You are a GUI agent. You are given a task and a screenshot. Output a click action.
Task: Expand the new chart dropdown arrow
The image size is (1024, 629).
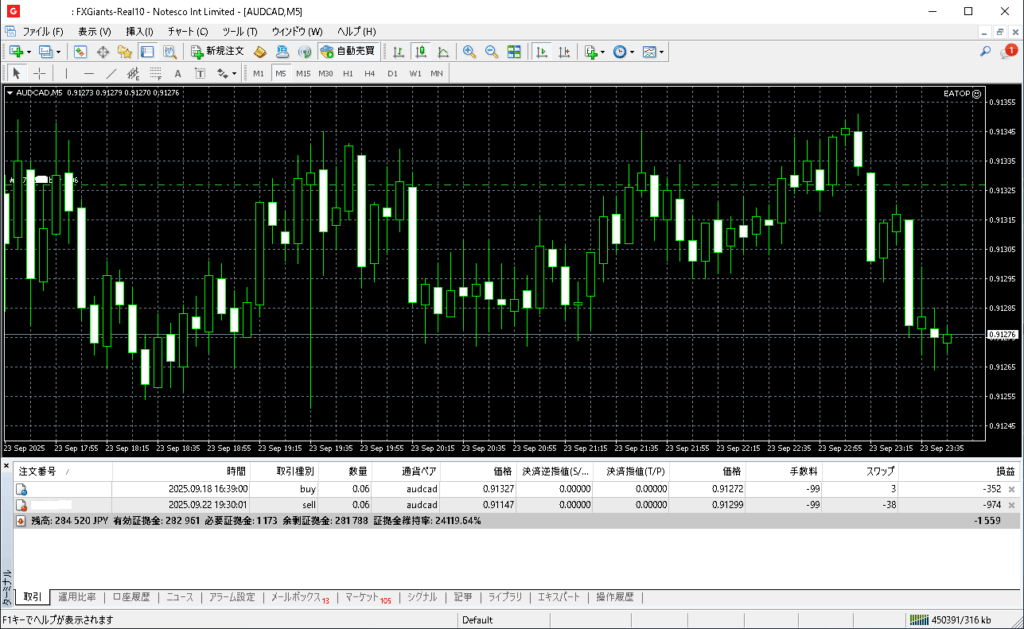tap(29, 51)
